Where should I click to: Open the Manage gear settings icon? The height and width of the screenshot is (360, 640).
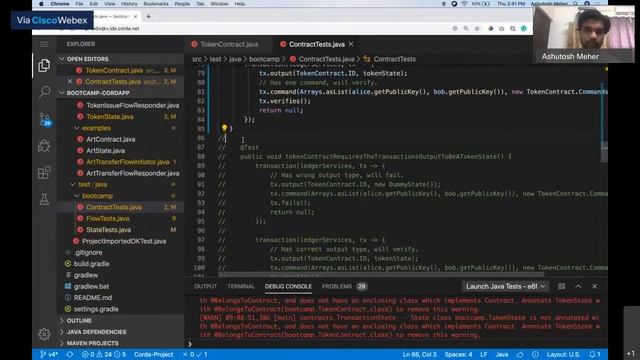pyautogui.click(x=44, y=334)
